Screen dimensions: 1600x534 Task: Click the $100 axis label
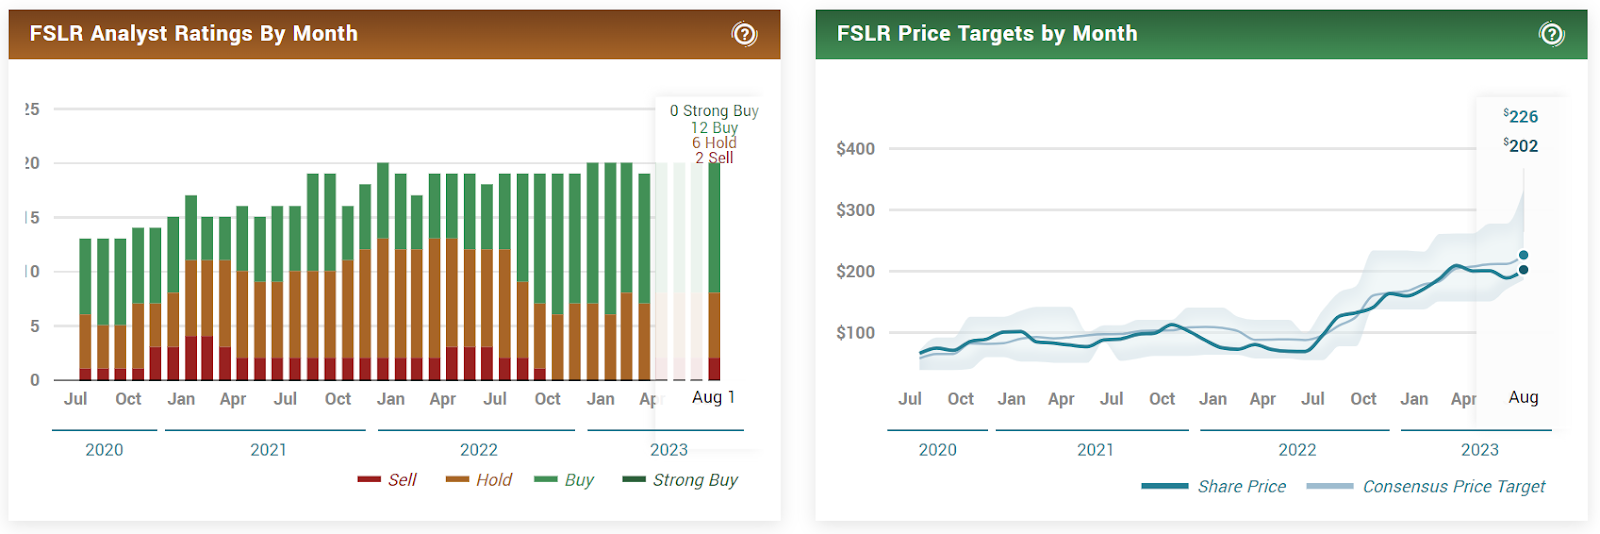coord(855,332)
